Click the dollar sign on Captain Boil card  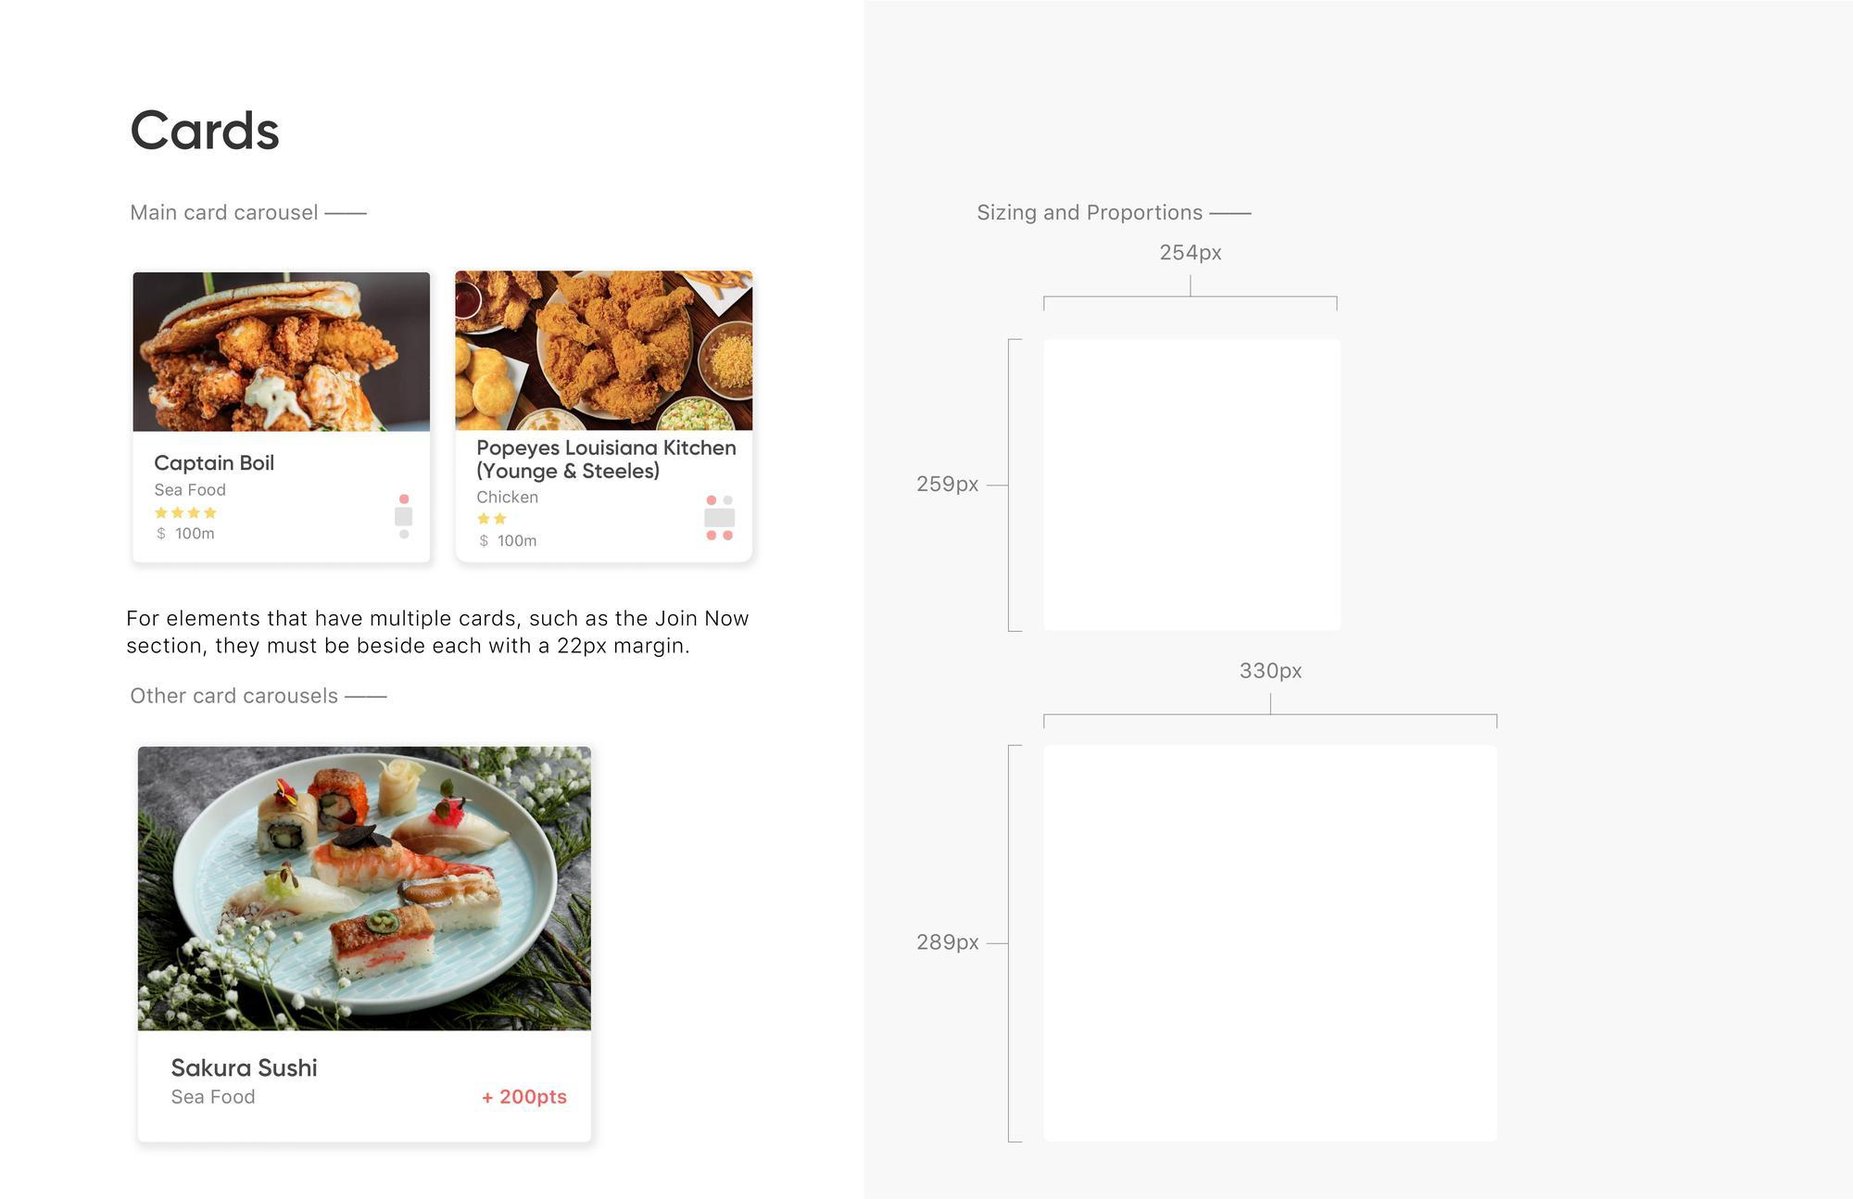tap(161, 534)
